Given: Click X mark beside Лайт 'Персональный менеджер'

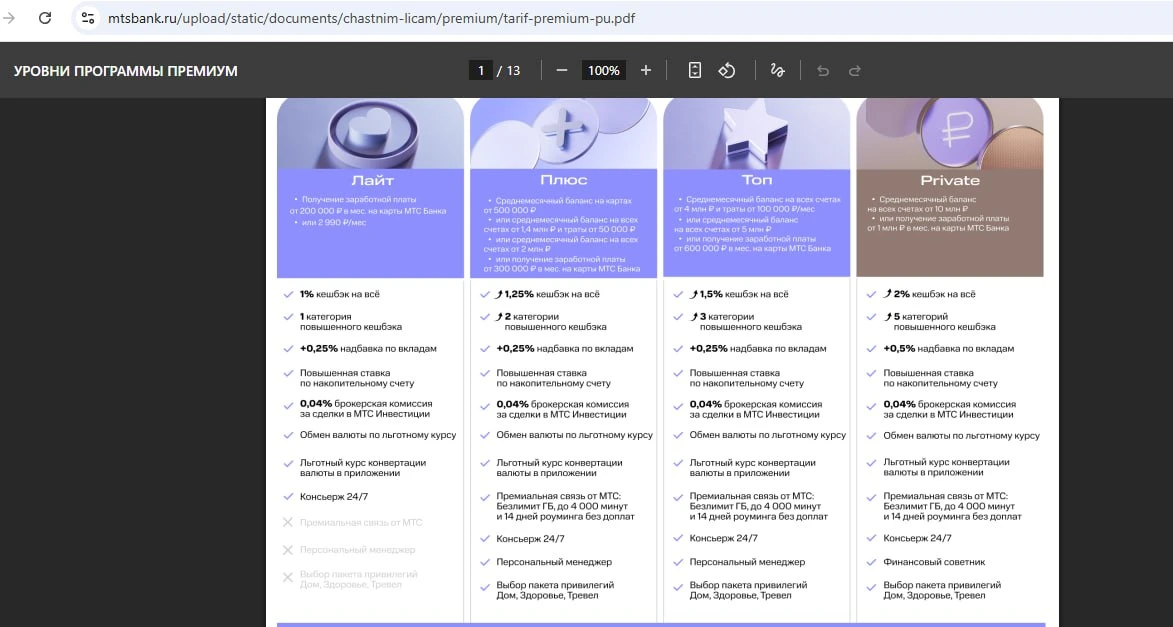Looking at the screenshot, I should click(x=287, y=550).
